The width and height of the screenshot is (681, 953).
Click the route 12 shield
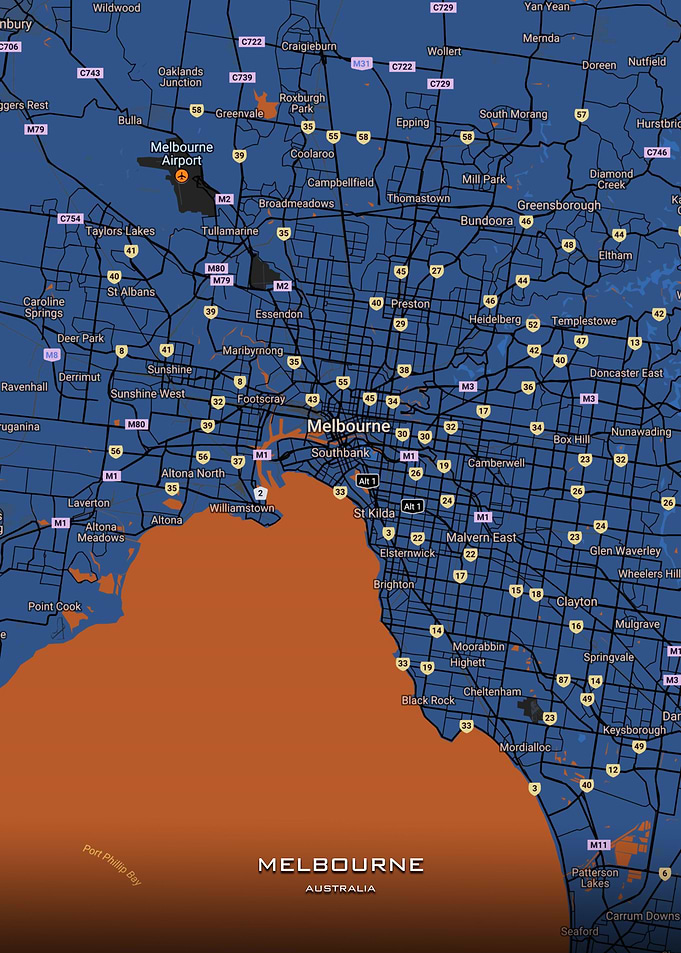tap(613, 770)
